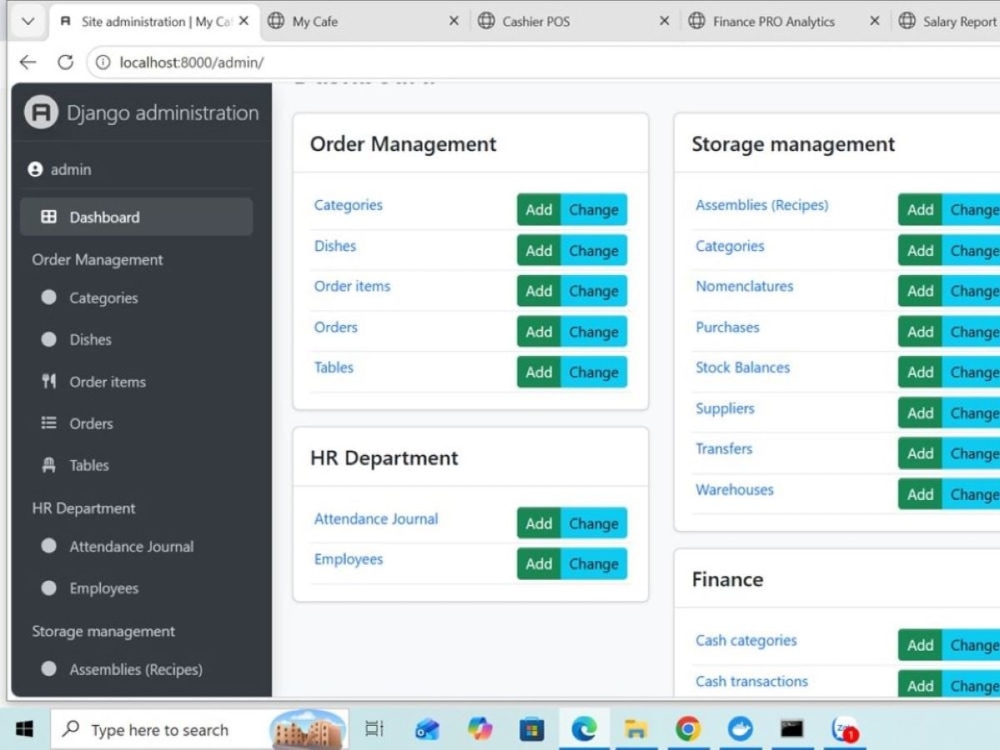Open the Assemblies (Recipes) link in Storage
The width and height of the screenshot is (1000, 750).
point(762,205)
